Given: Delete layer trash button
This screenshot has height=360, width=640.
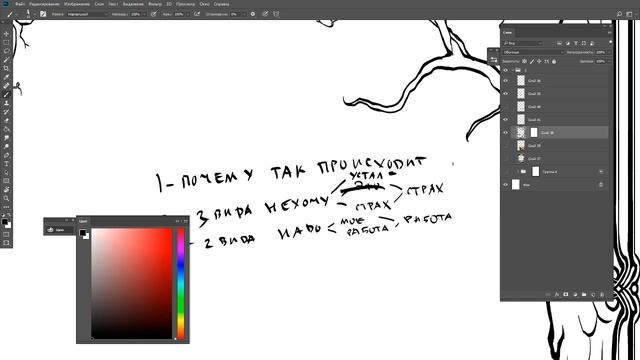Looking at the screenshot, I should [x=602, y=294].
